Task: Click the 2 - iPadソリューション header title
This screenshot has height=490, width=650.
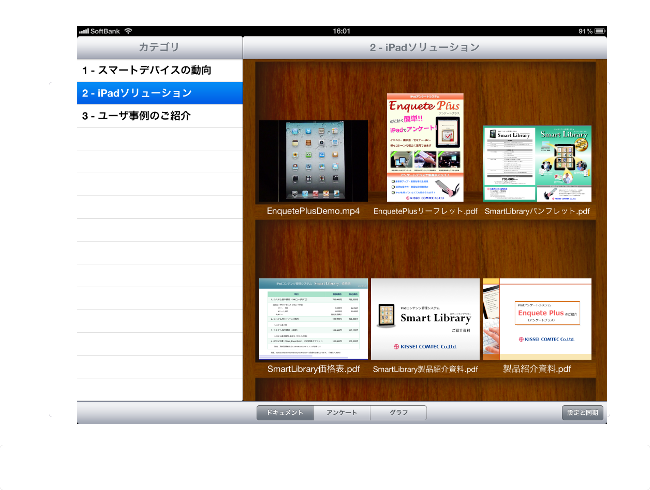Action: pos(424,47)
